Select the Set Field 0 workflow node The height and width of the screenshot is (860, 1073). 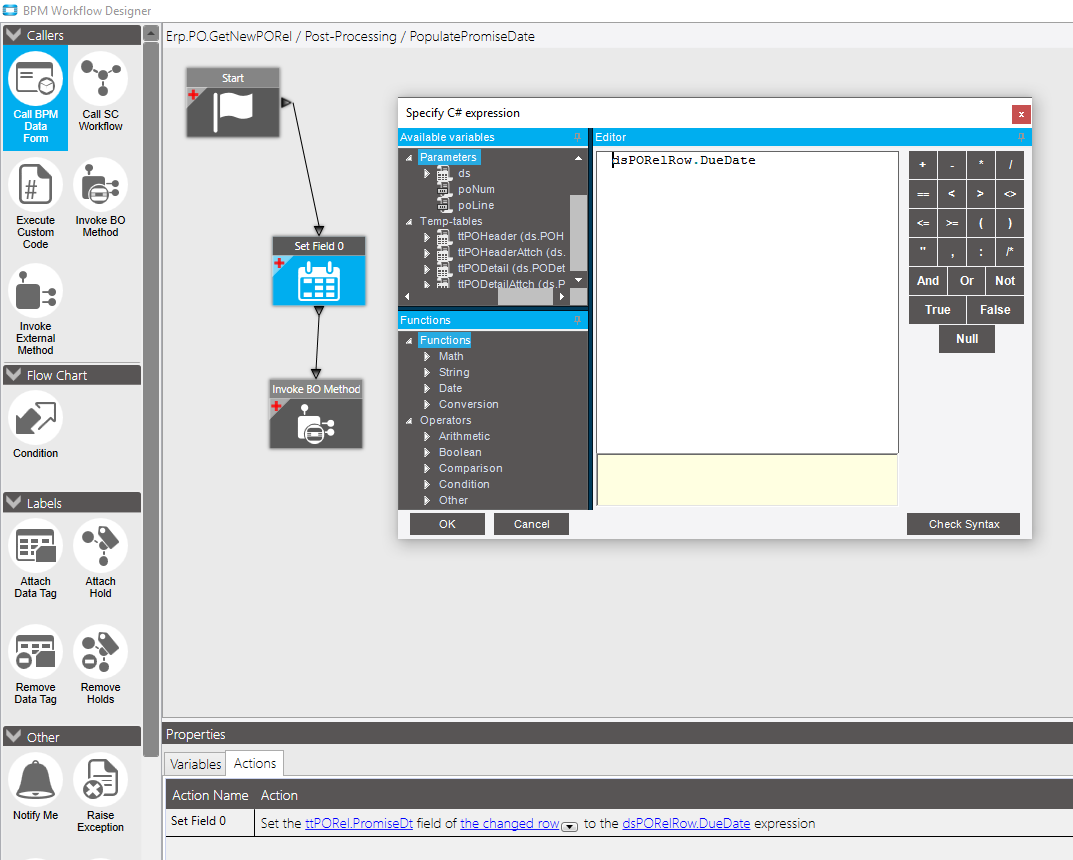(x=318, y=280)
